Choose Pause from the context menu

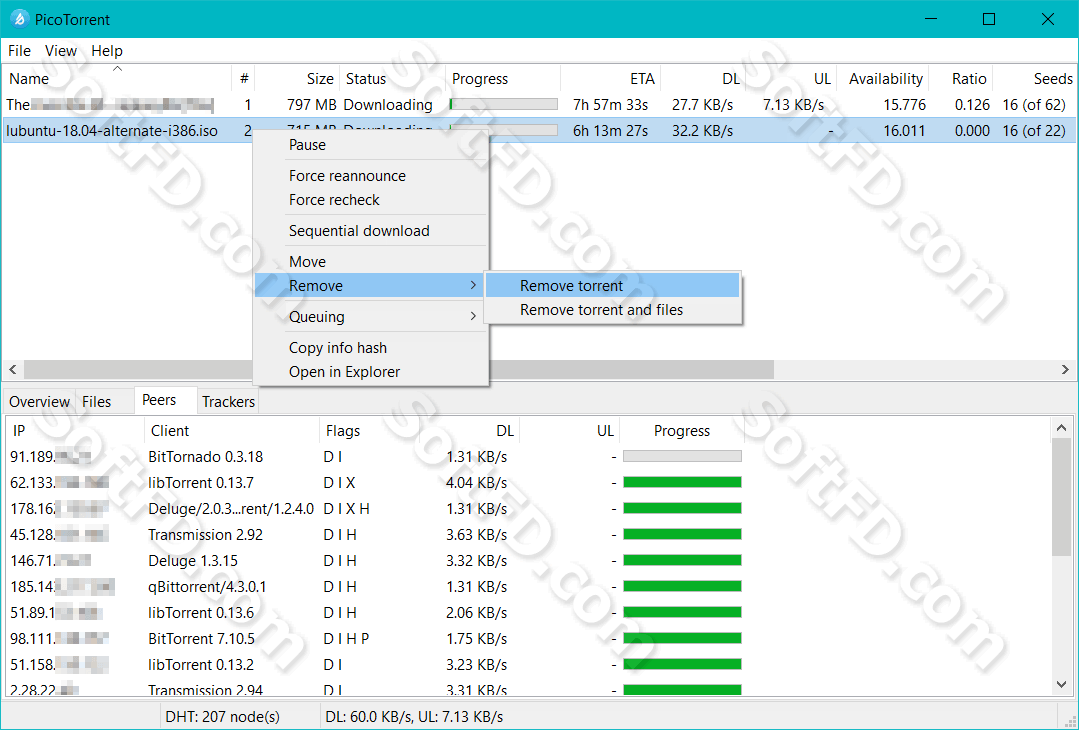(x=372, y=145)
